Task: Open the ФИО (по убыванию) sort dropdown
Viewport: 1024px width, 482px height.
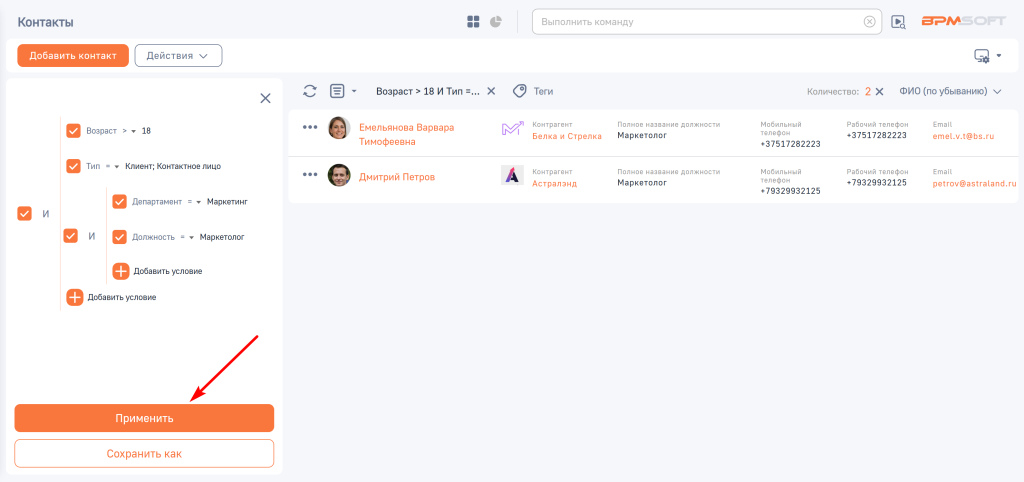Action: [950, 91]
